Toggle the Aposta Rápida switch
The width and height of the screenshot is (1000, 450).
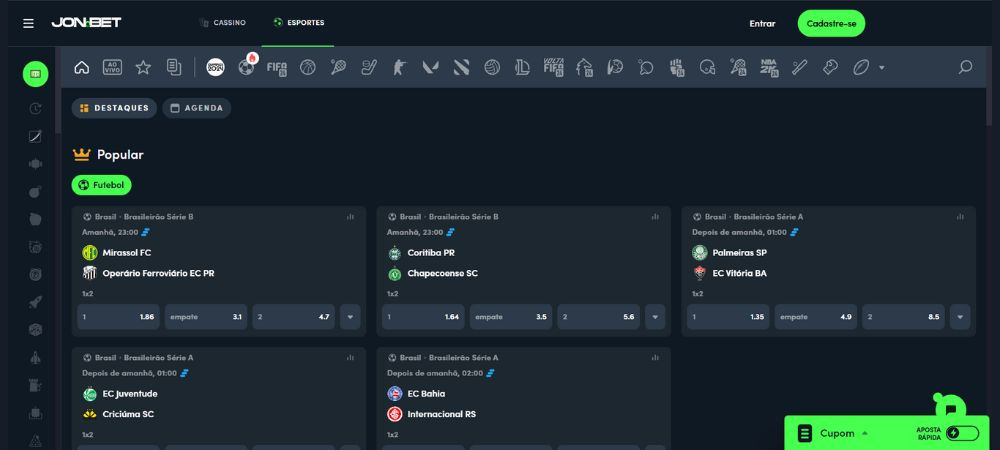[x=961, y=433]
